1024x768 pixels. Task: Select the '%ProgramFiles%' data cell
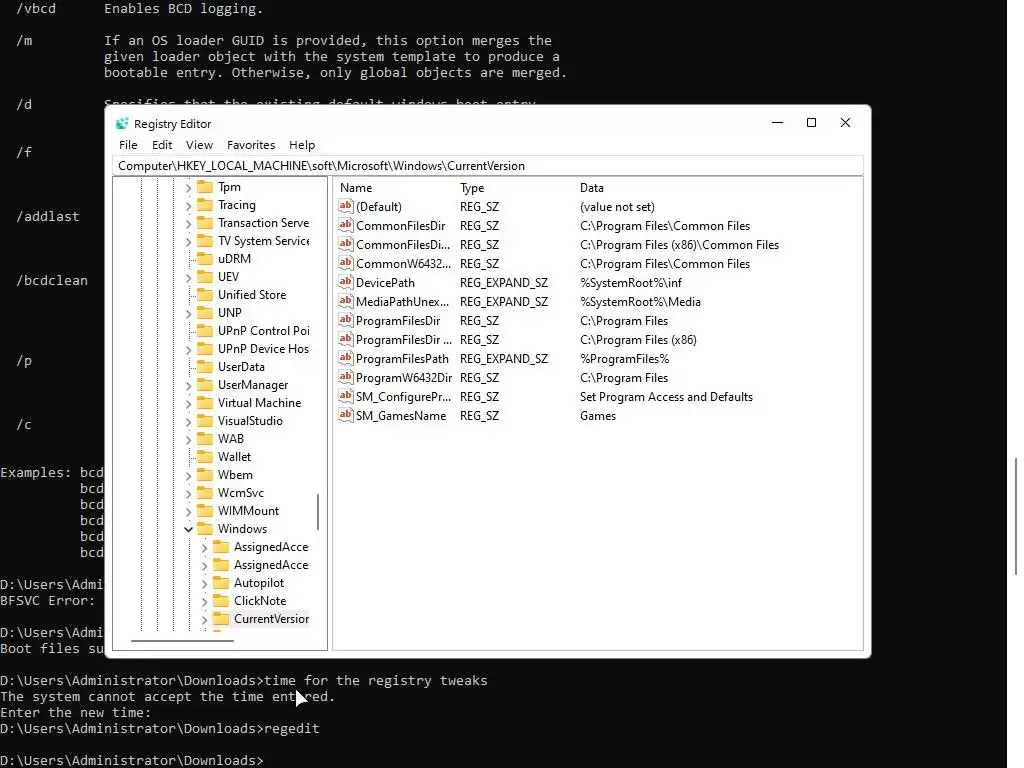tap(624, 359)
